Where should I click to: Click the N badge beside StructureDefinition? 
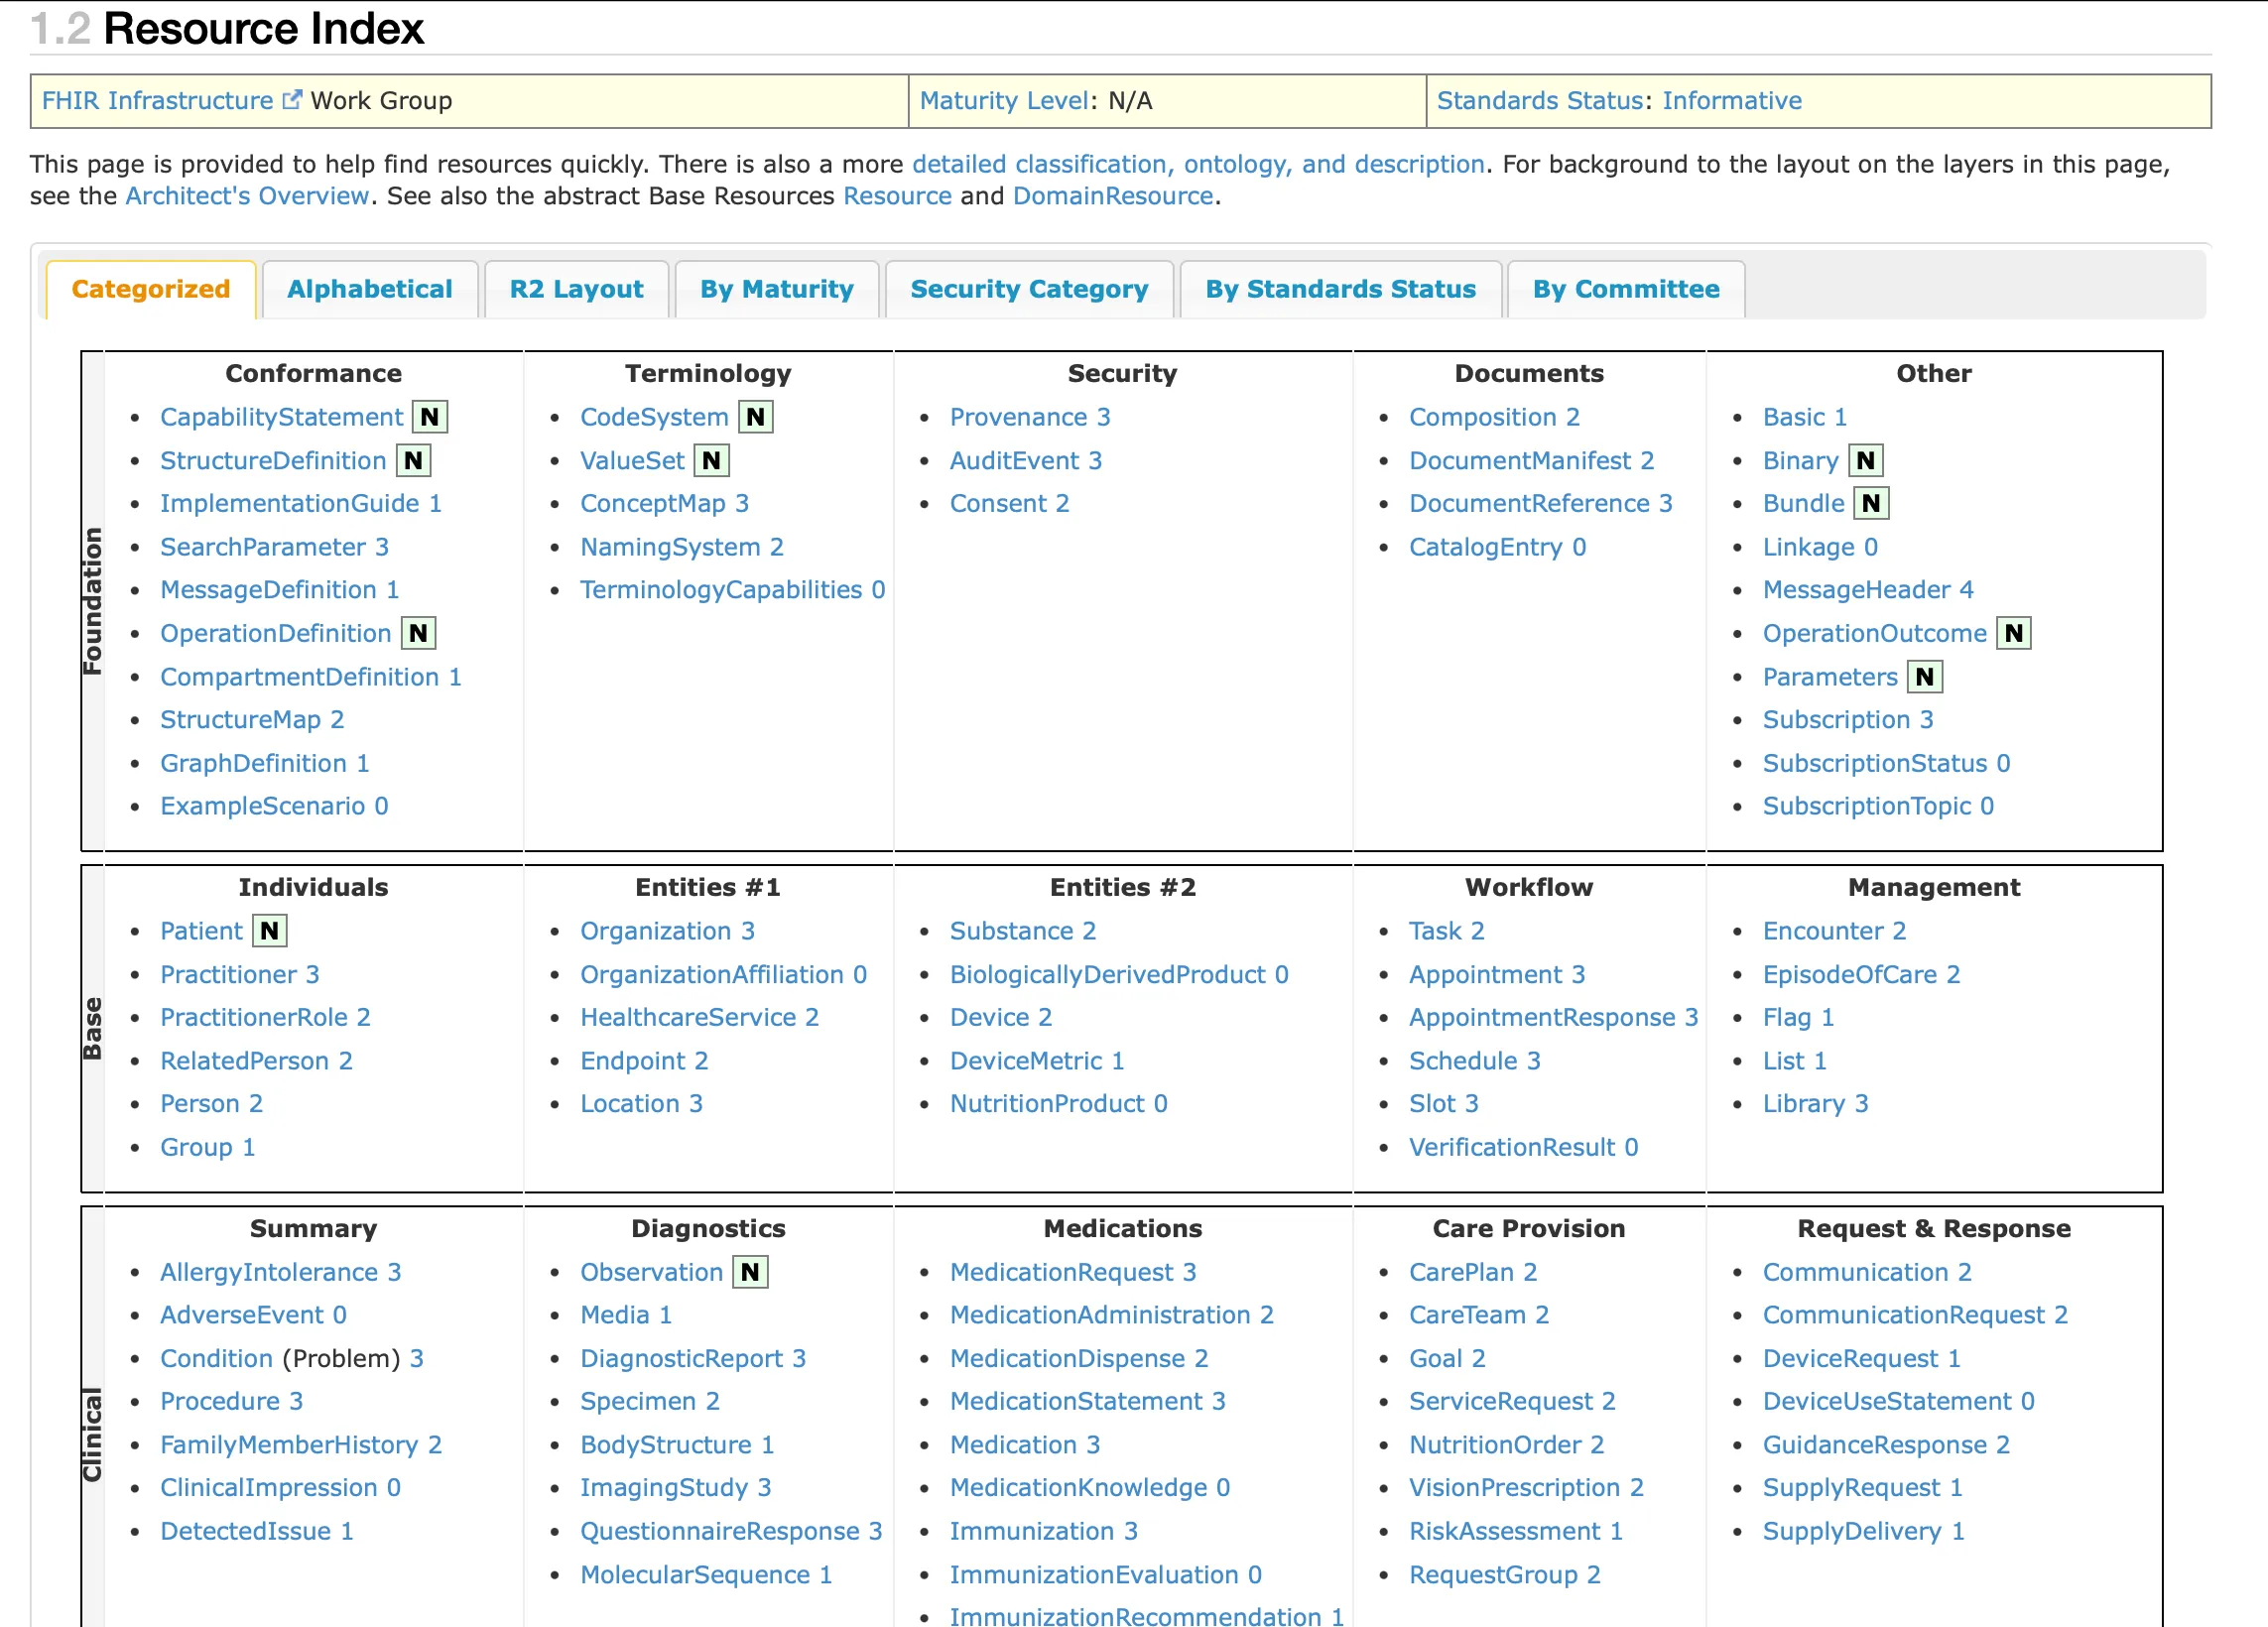point(413,460)
